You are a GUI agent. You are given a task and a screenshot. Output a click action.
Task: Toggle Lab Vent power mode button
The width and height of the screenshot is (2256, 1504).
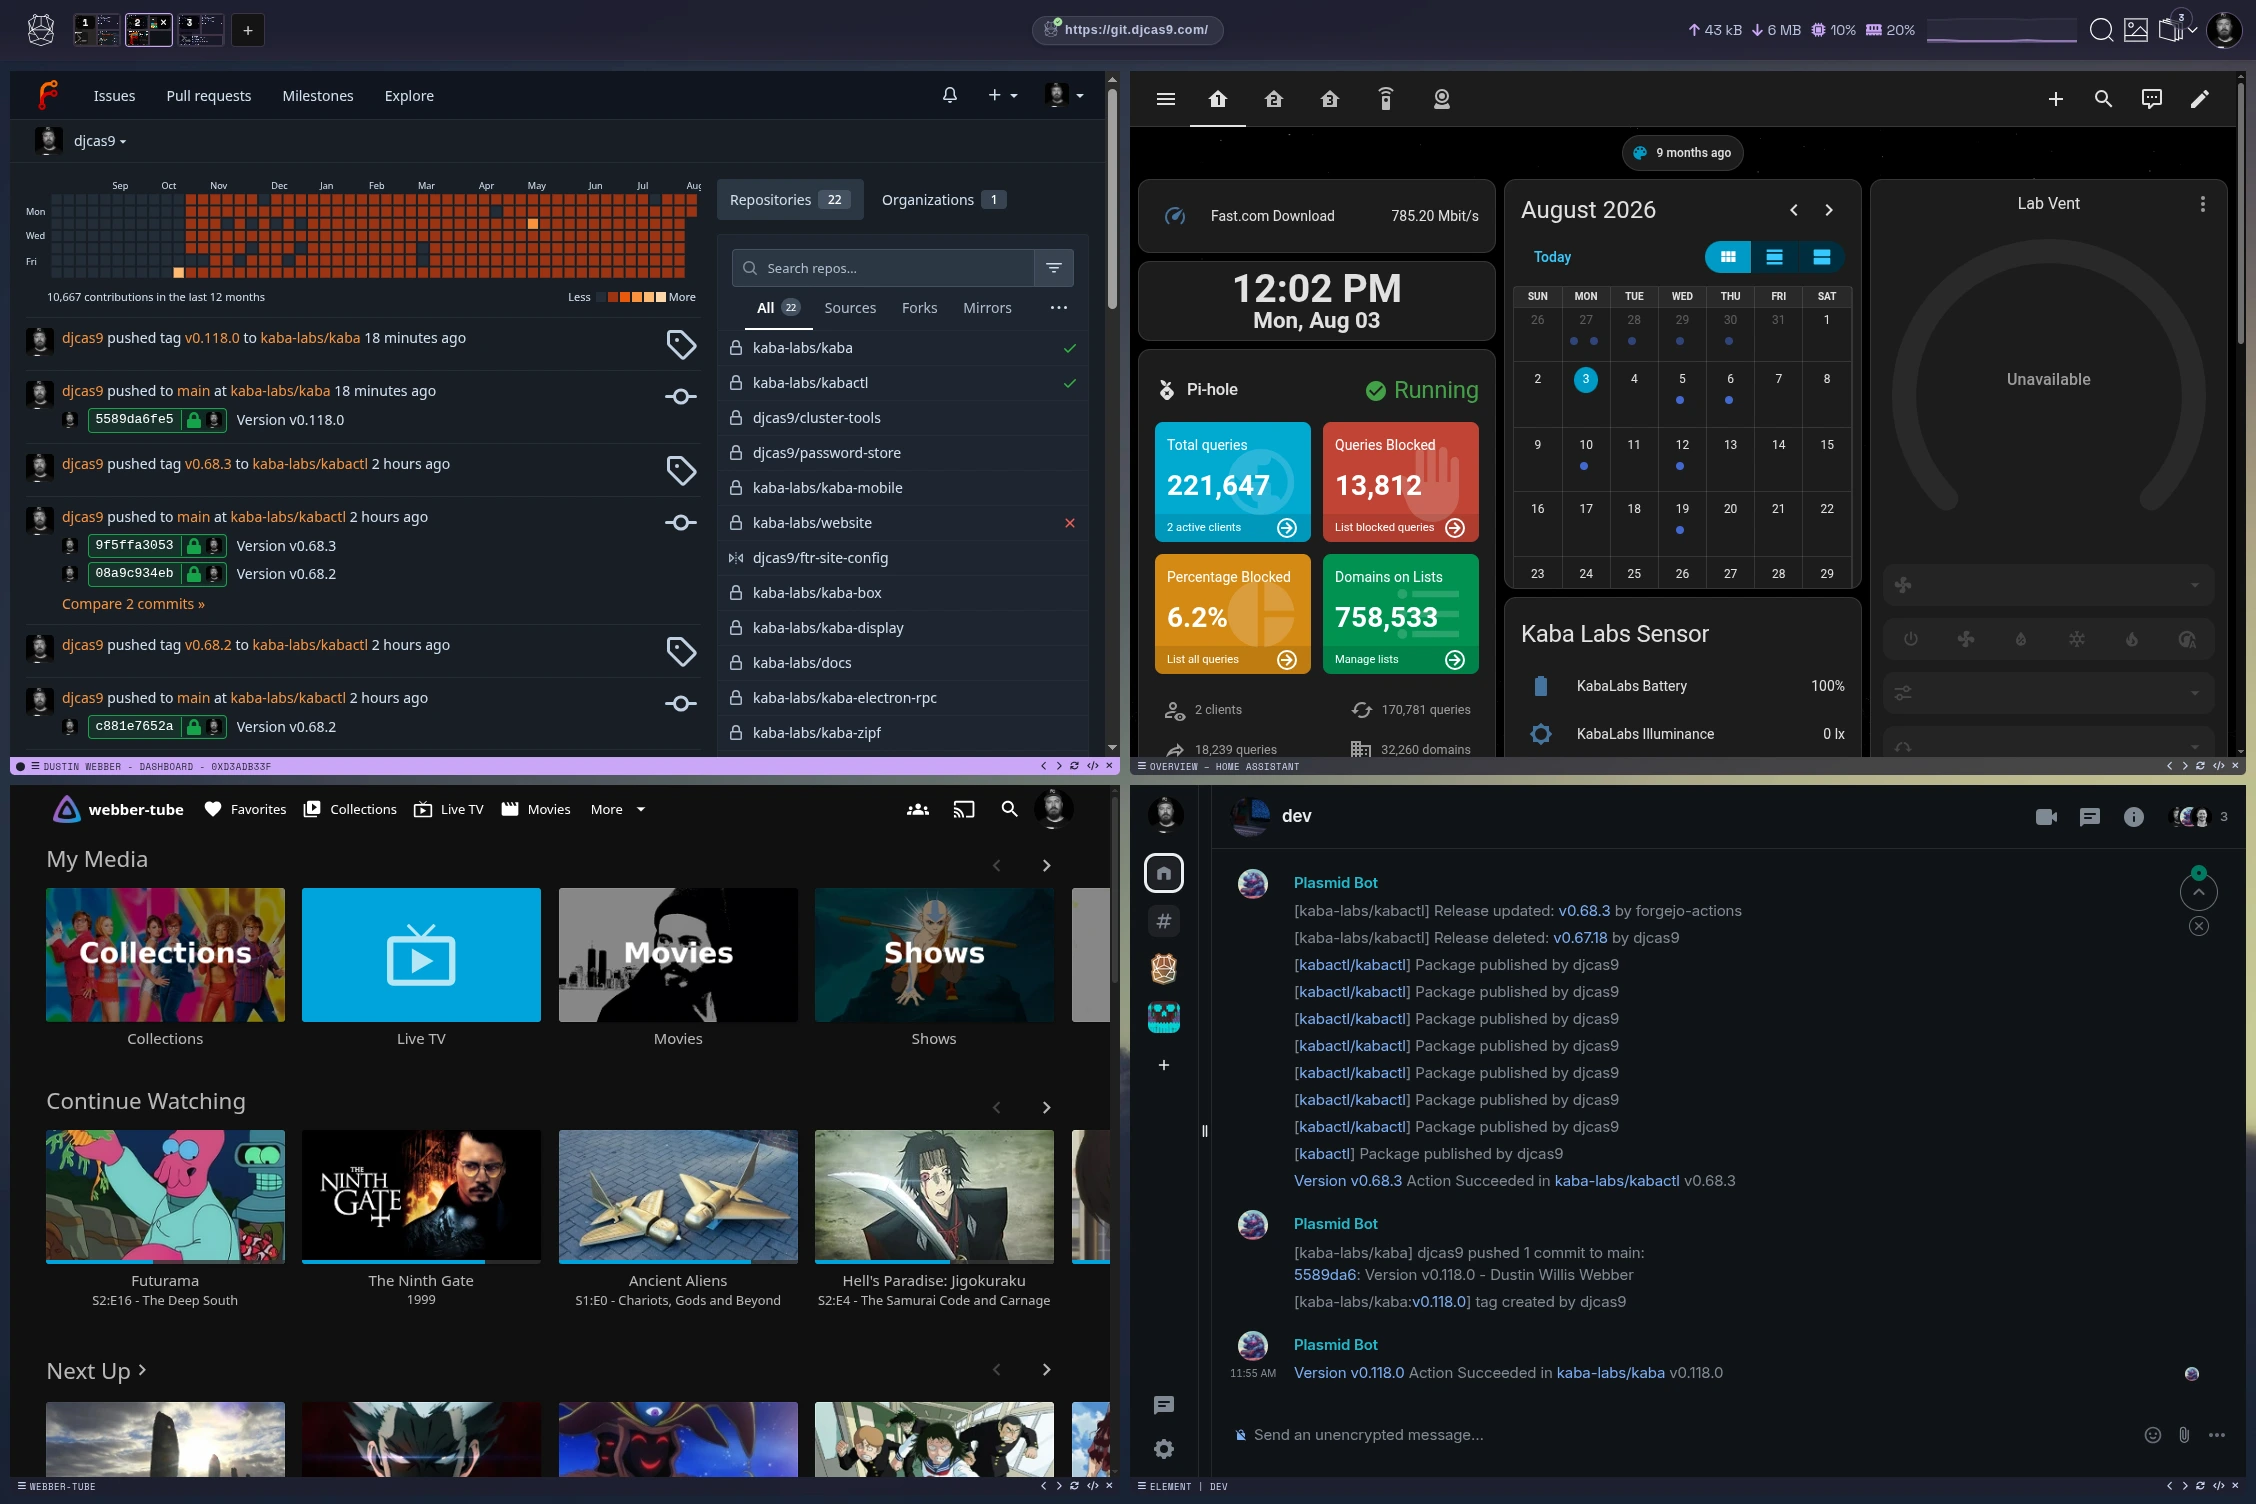point(1910,639)
